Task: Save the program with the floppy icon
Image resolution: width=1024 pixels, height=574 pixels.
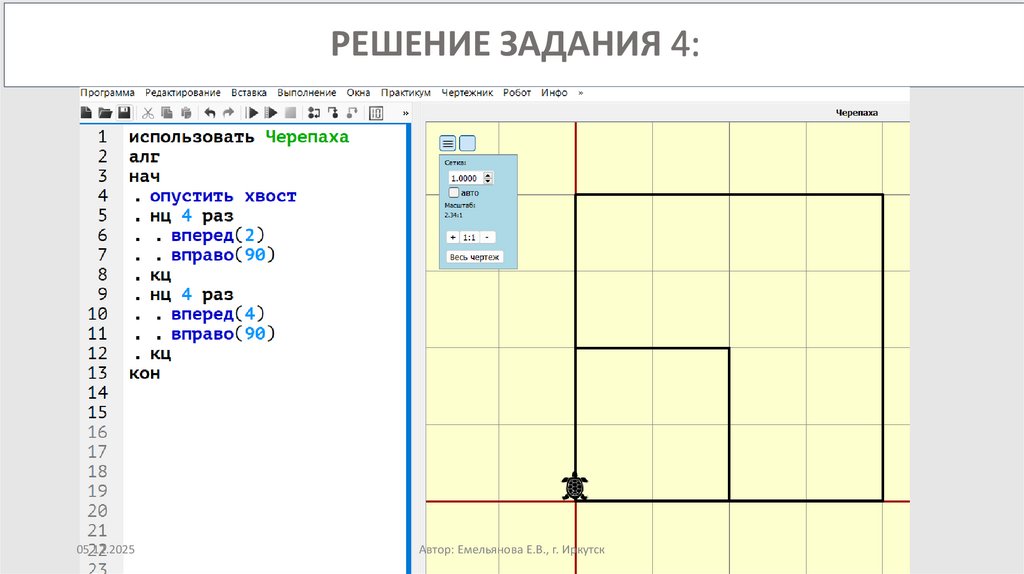Action: point(124,113)
